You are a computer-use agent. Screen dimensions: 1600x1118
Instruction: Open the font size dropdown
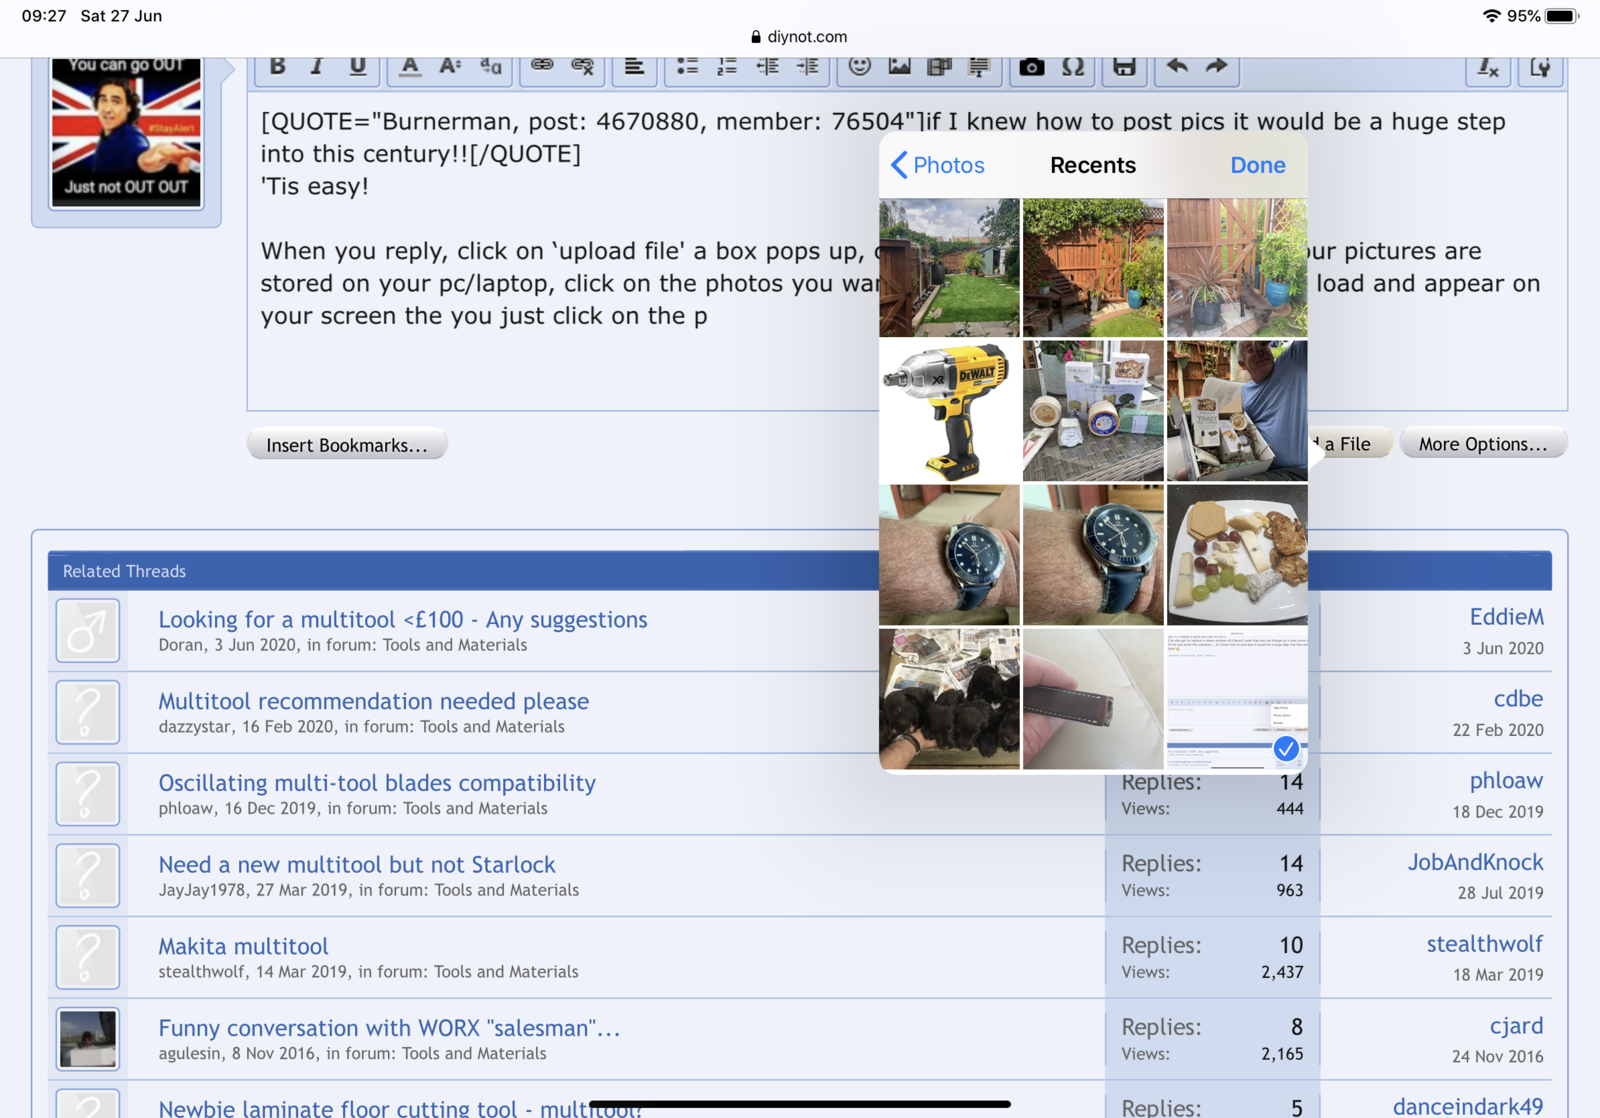click(450, 67)
